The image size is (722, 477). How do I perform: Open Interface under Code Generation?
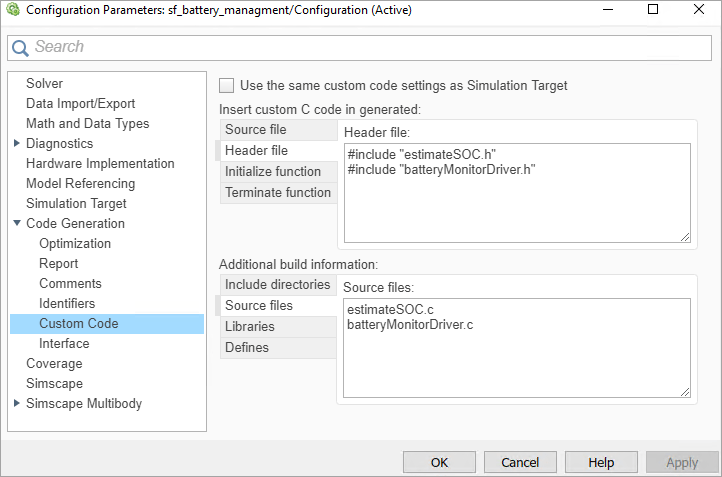[x=64, y=343]
